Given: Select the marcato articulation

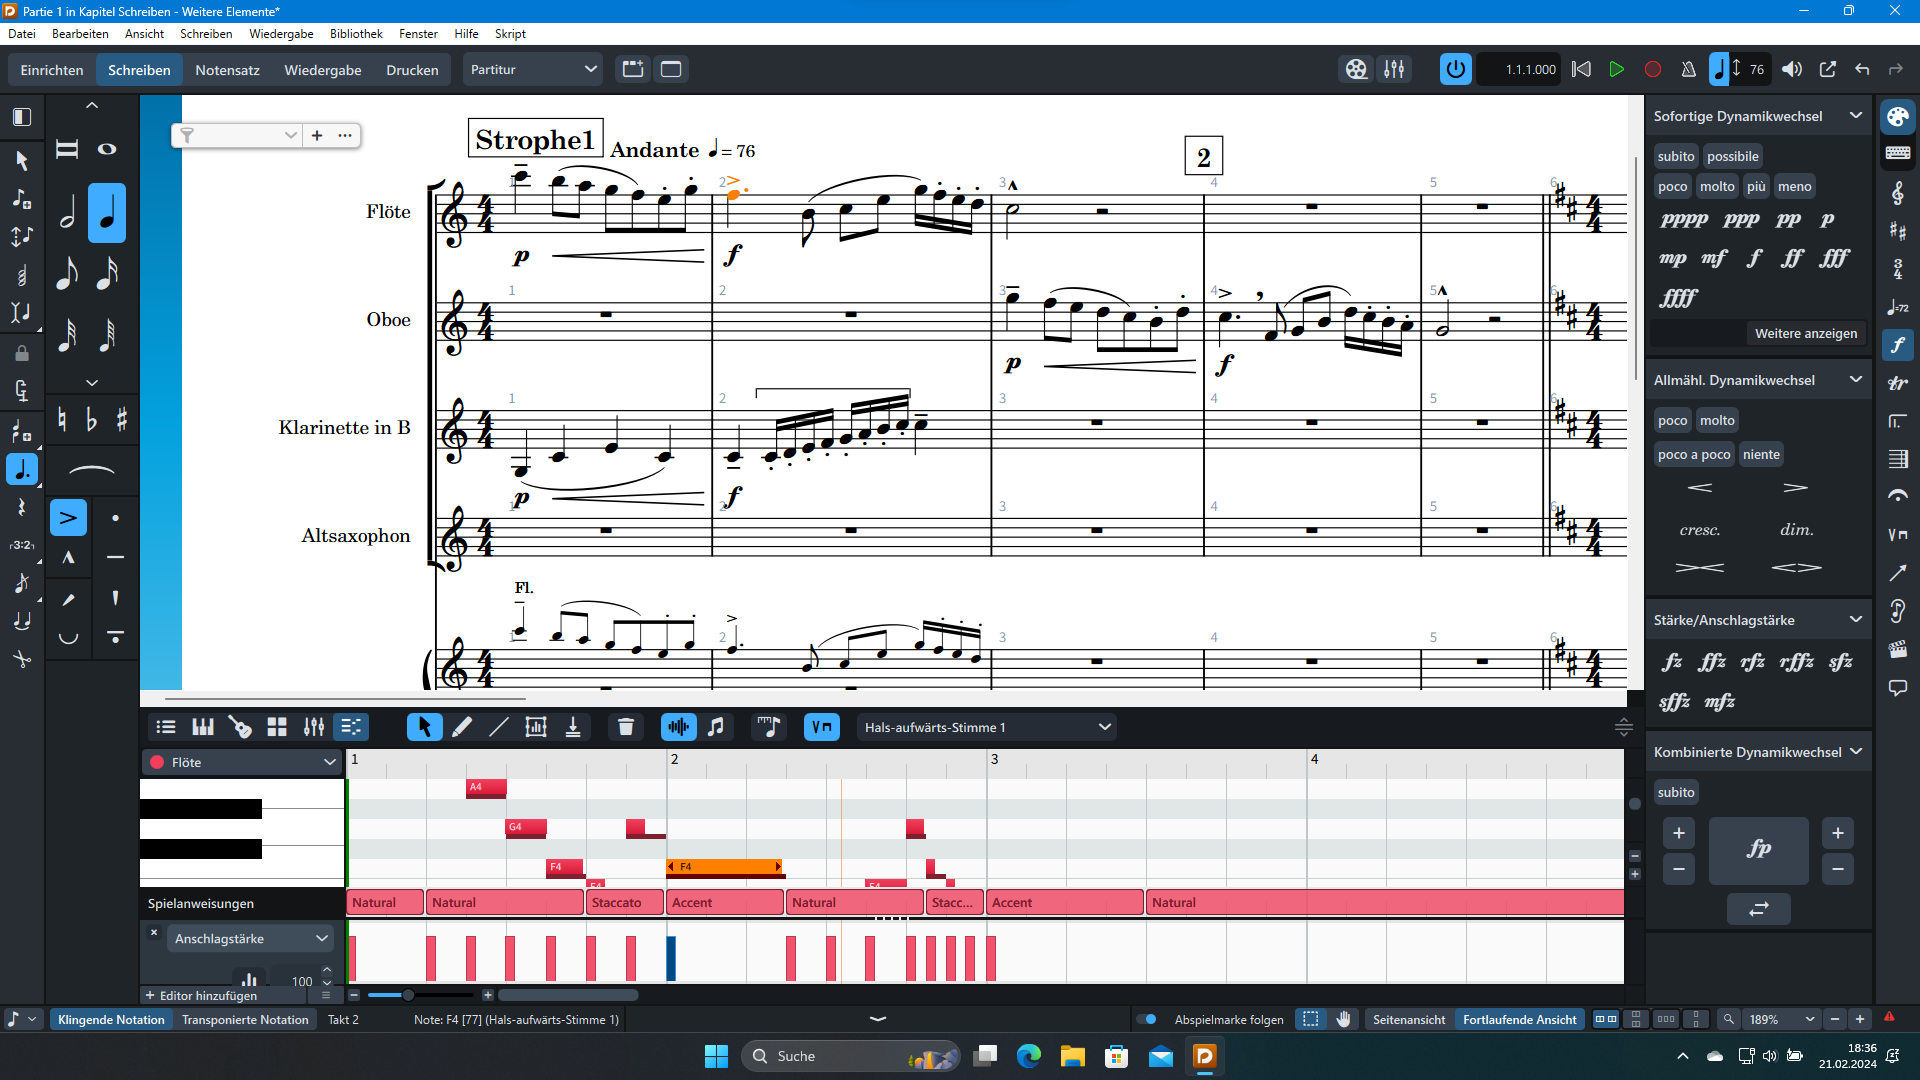Looking at the screenshot, I should pos(68,557).
